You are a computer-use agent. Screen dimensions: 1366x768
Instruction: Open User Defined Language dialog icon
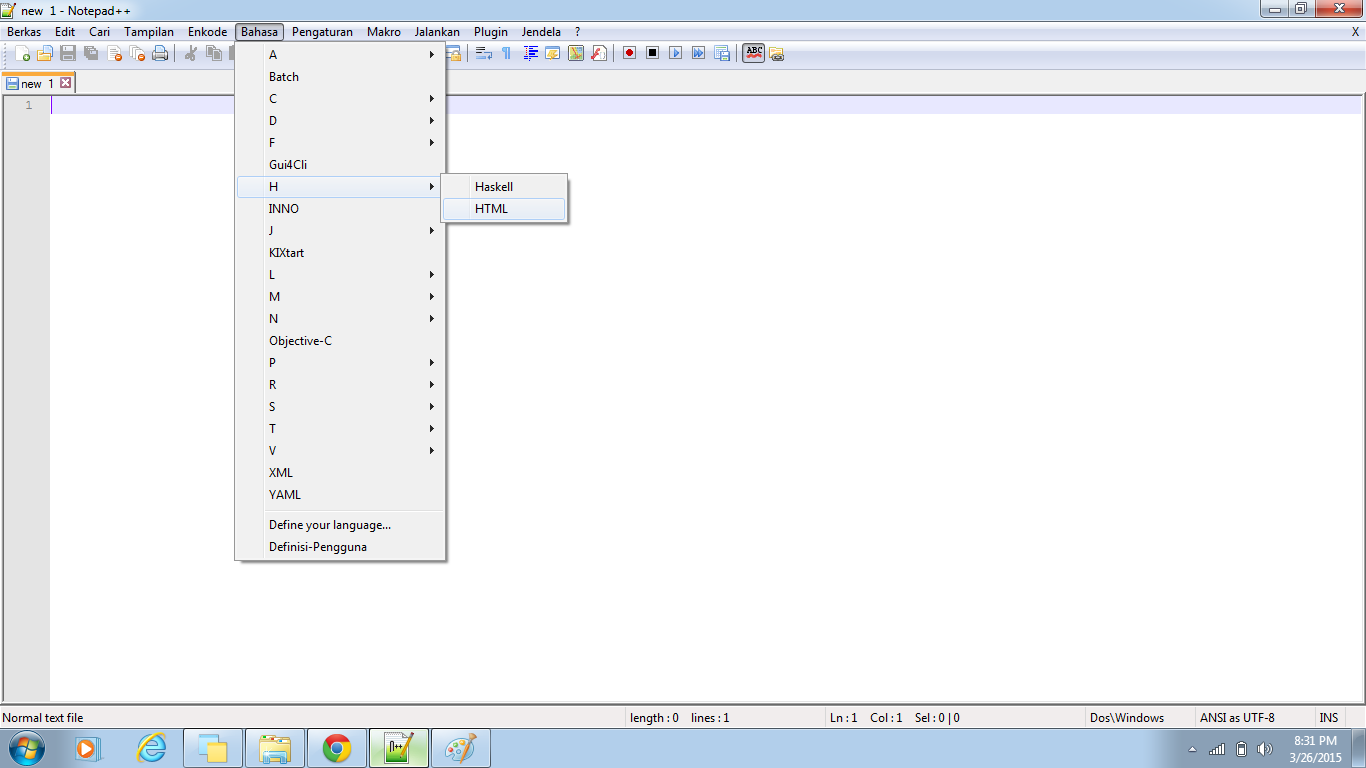point(553,53)
